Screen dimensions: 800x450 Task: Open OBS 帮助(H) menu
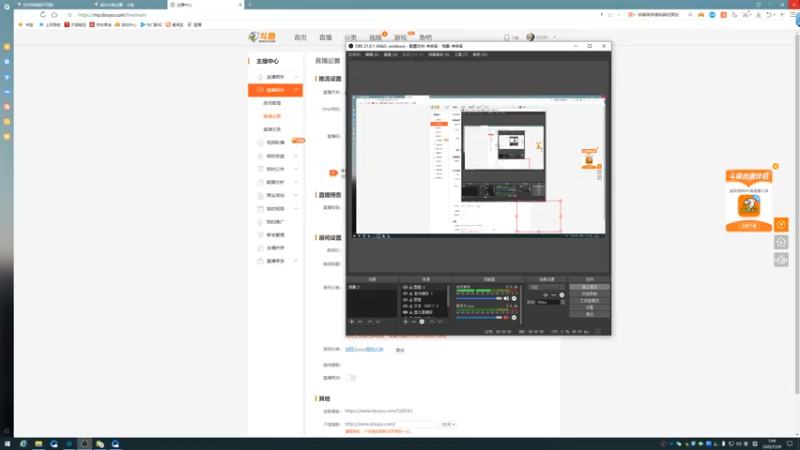point(480,55)
